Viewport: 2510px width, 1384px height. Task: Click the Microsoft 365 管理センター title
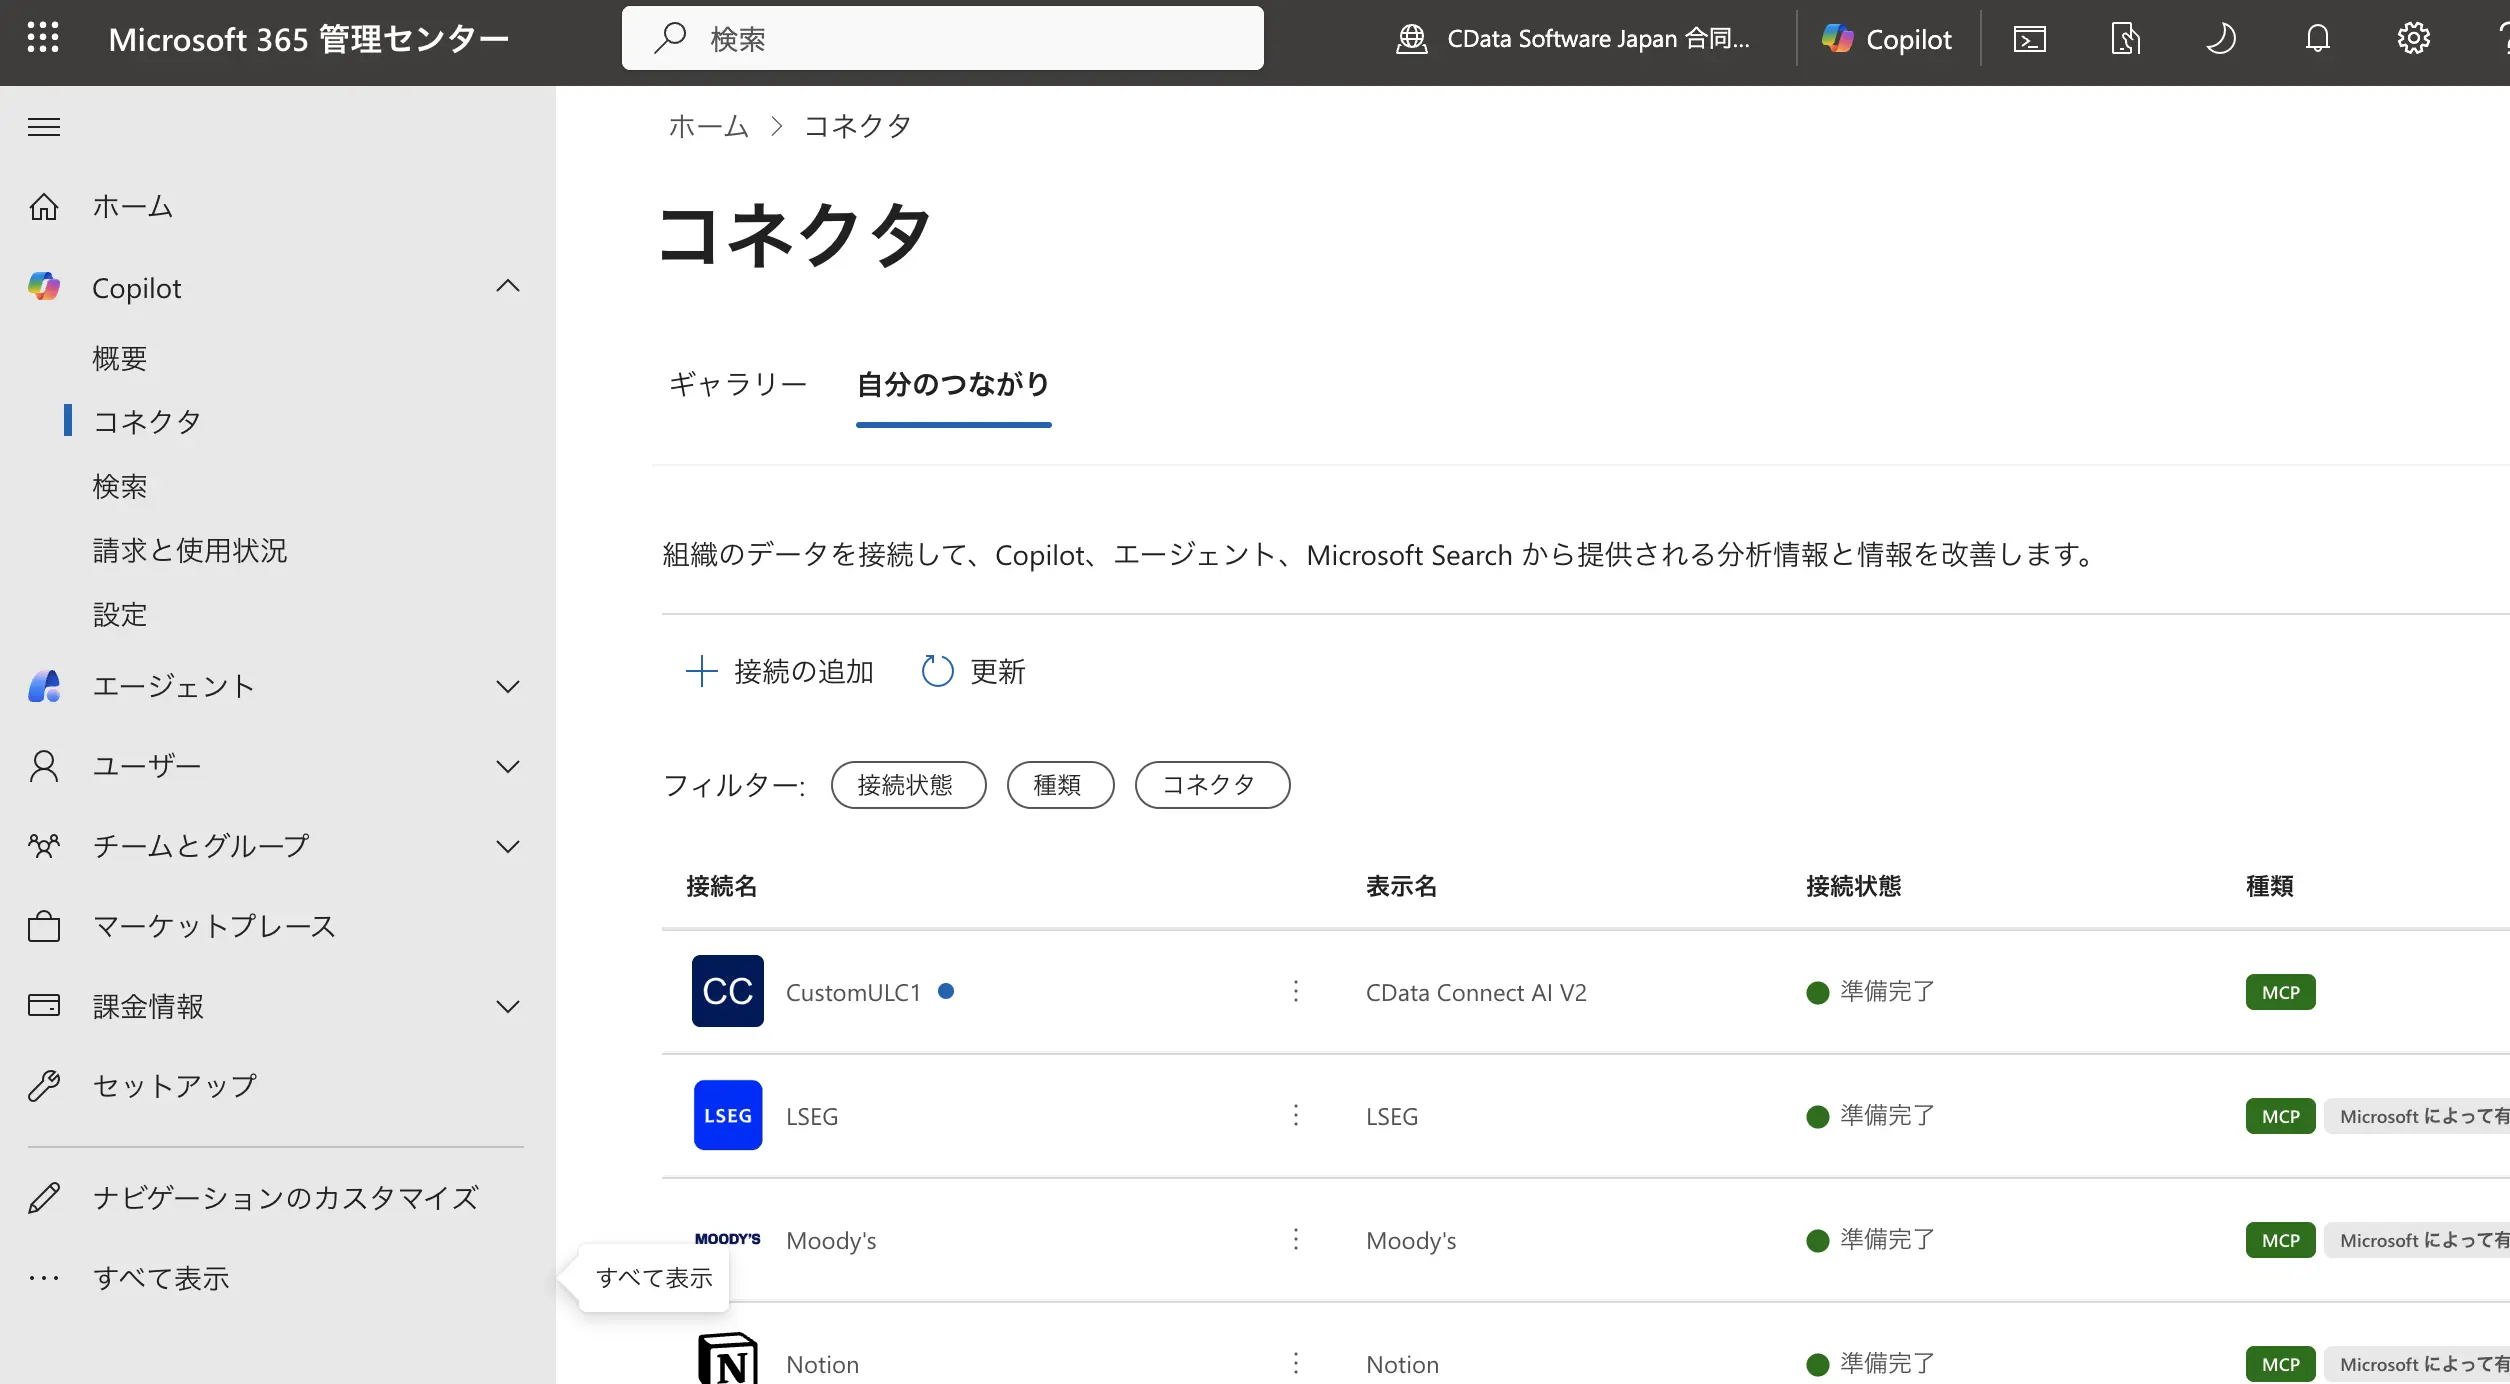click(308, 39)
